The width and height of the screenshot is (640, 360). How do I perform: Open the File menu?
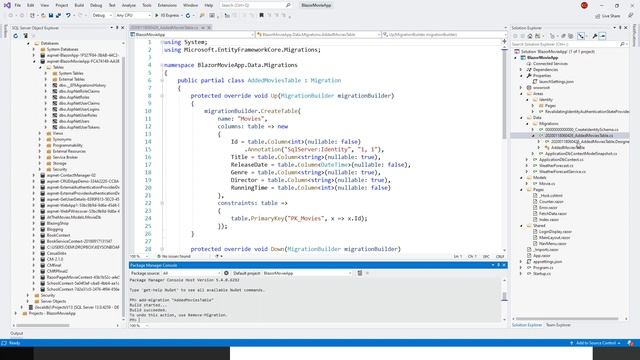pos(18,5)
